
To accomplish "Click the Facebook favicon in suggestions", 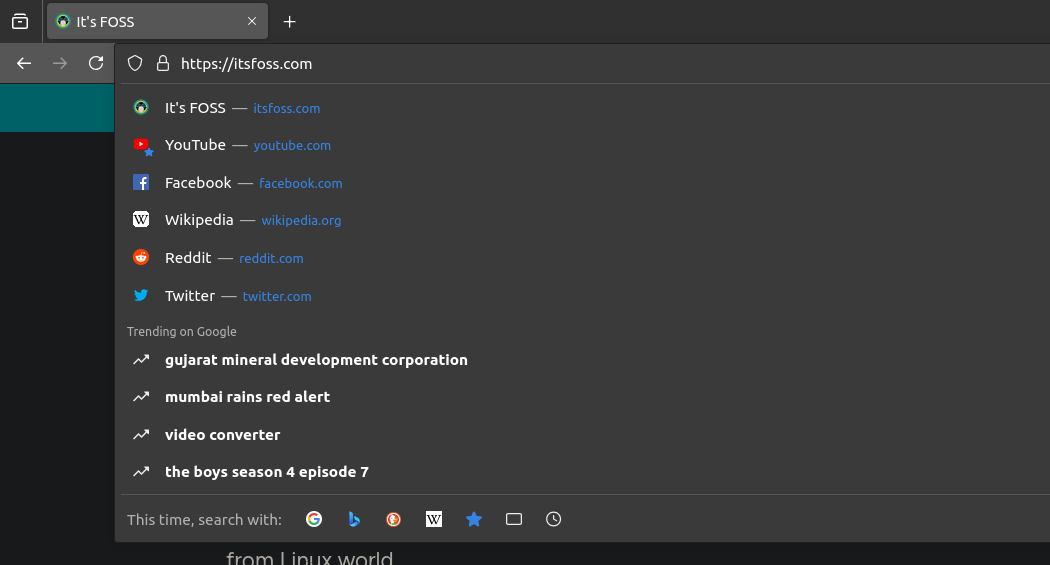I will pos(141,182).
